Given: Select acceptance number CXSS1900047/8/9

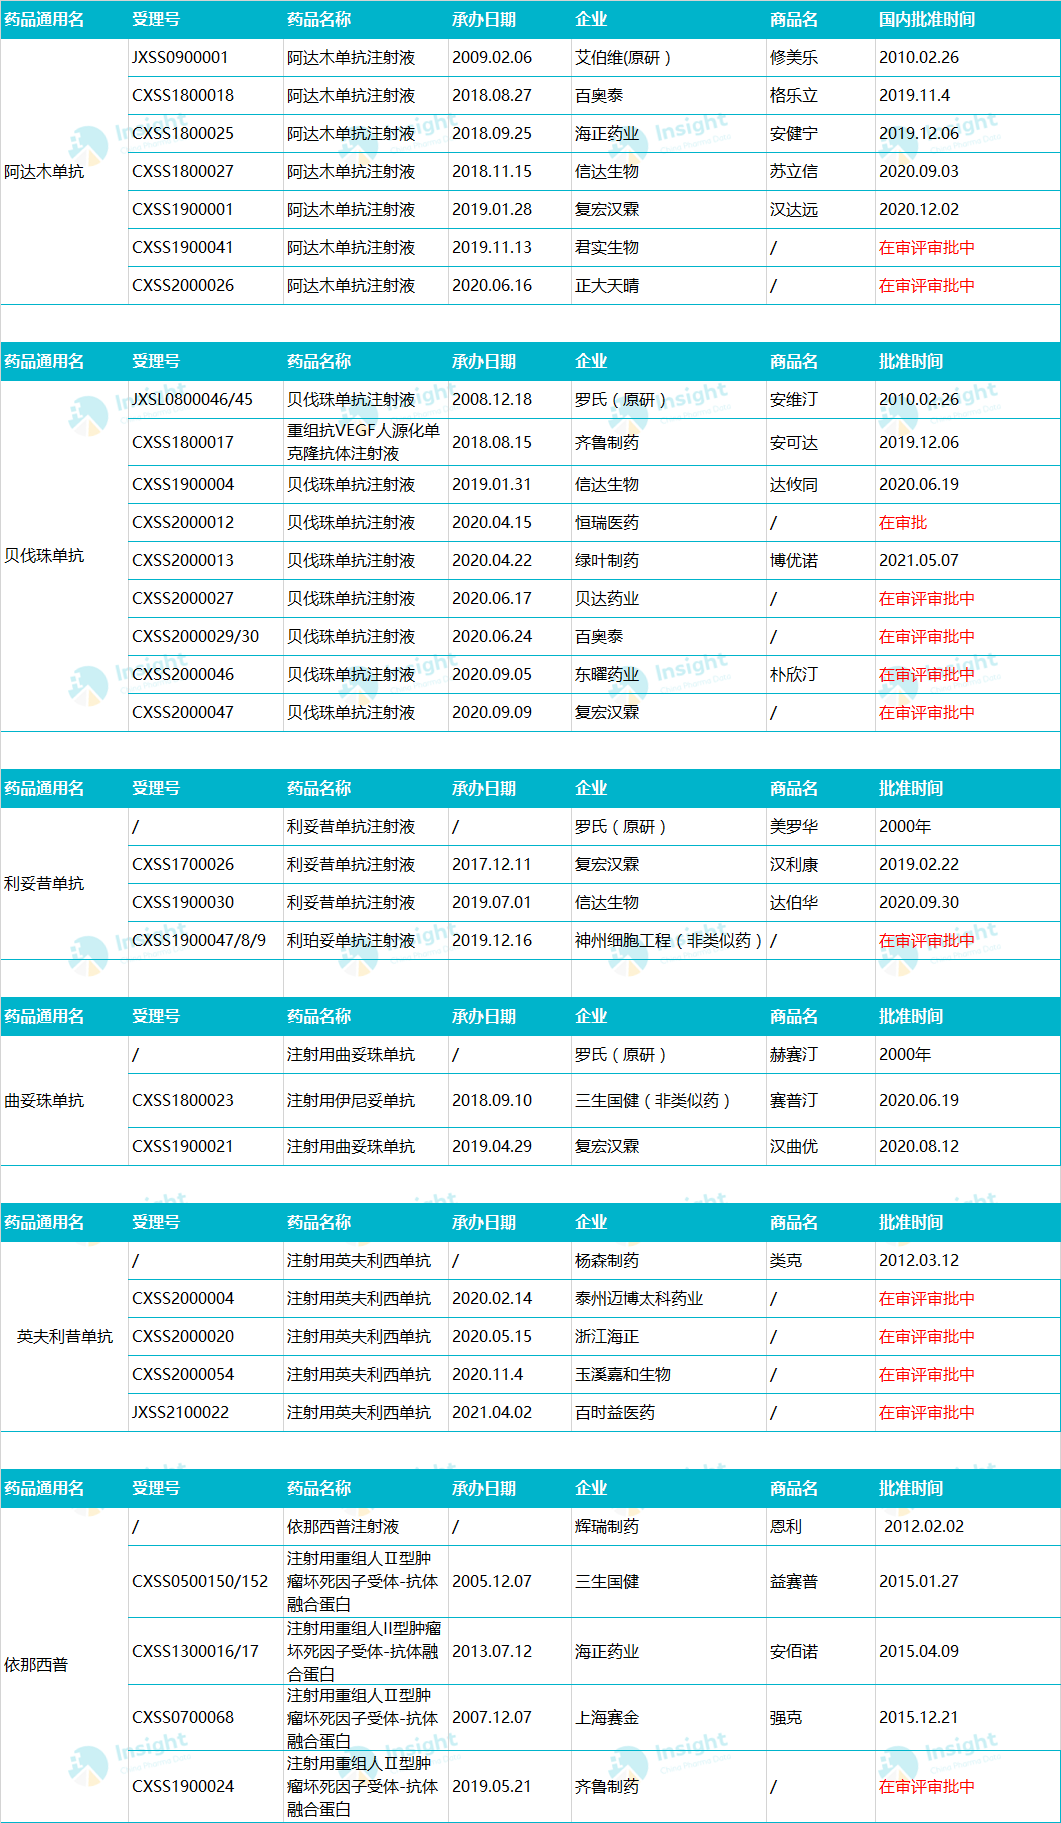Looking at the screenshot, I should (x=199, y=941).
